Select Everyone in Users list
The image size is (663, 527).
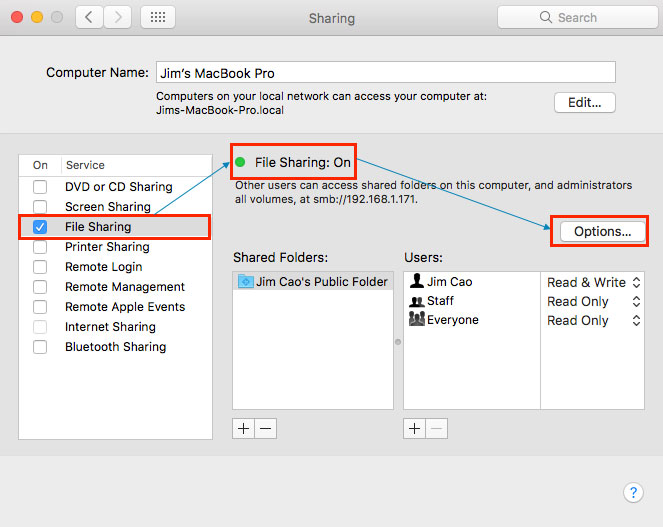(x=472, y=320)
